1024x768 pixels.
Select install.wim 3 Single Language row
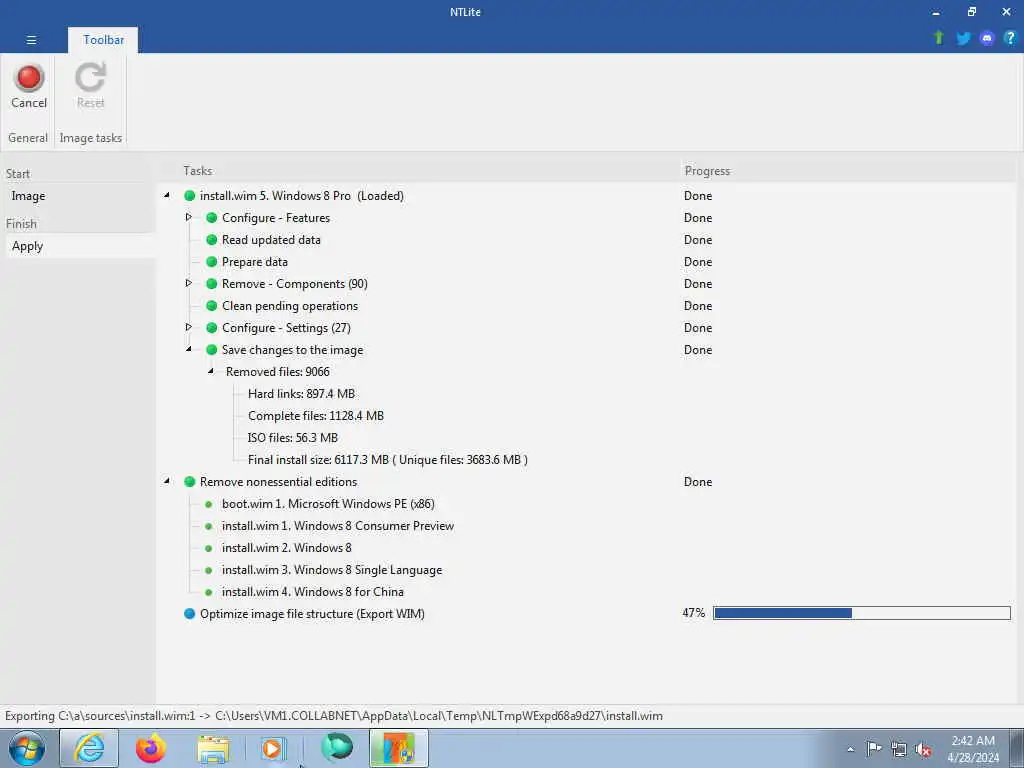(332, 569)
